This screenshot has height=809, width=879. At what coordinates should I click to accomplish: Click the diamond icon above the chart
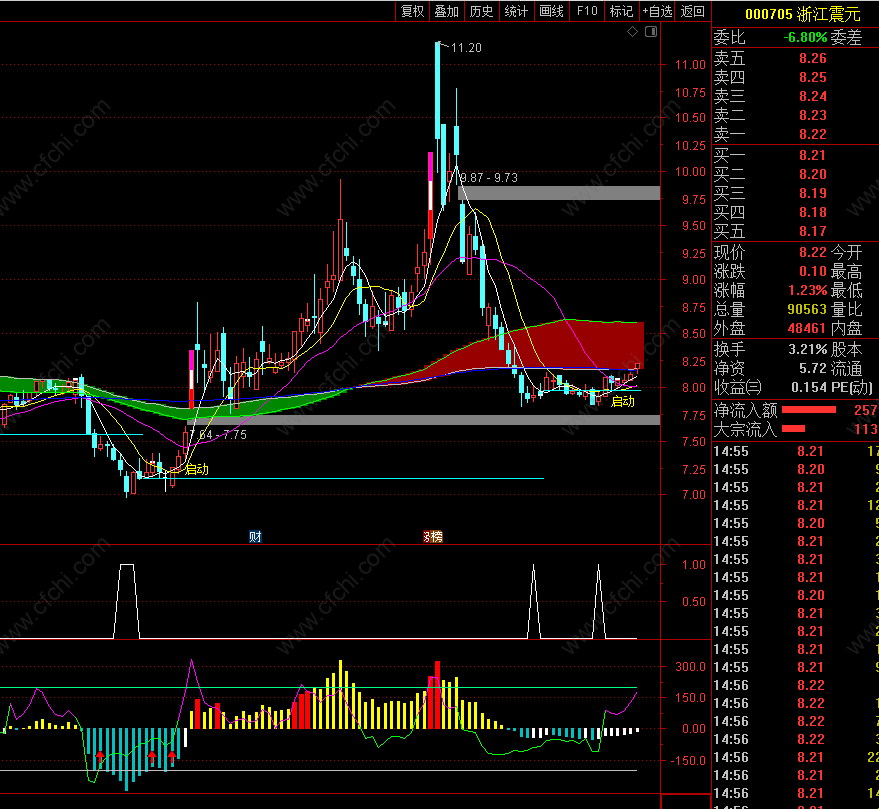(x=632, y=32)
